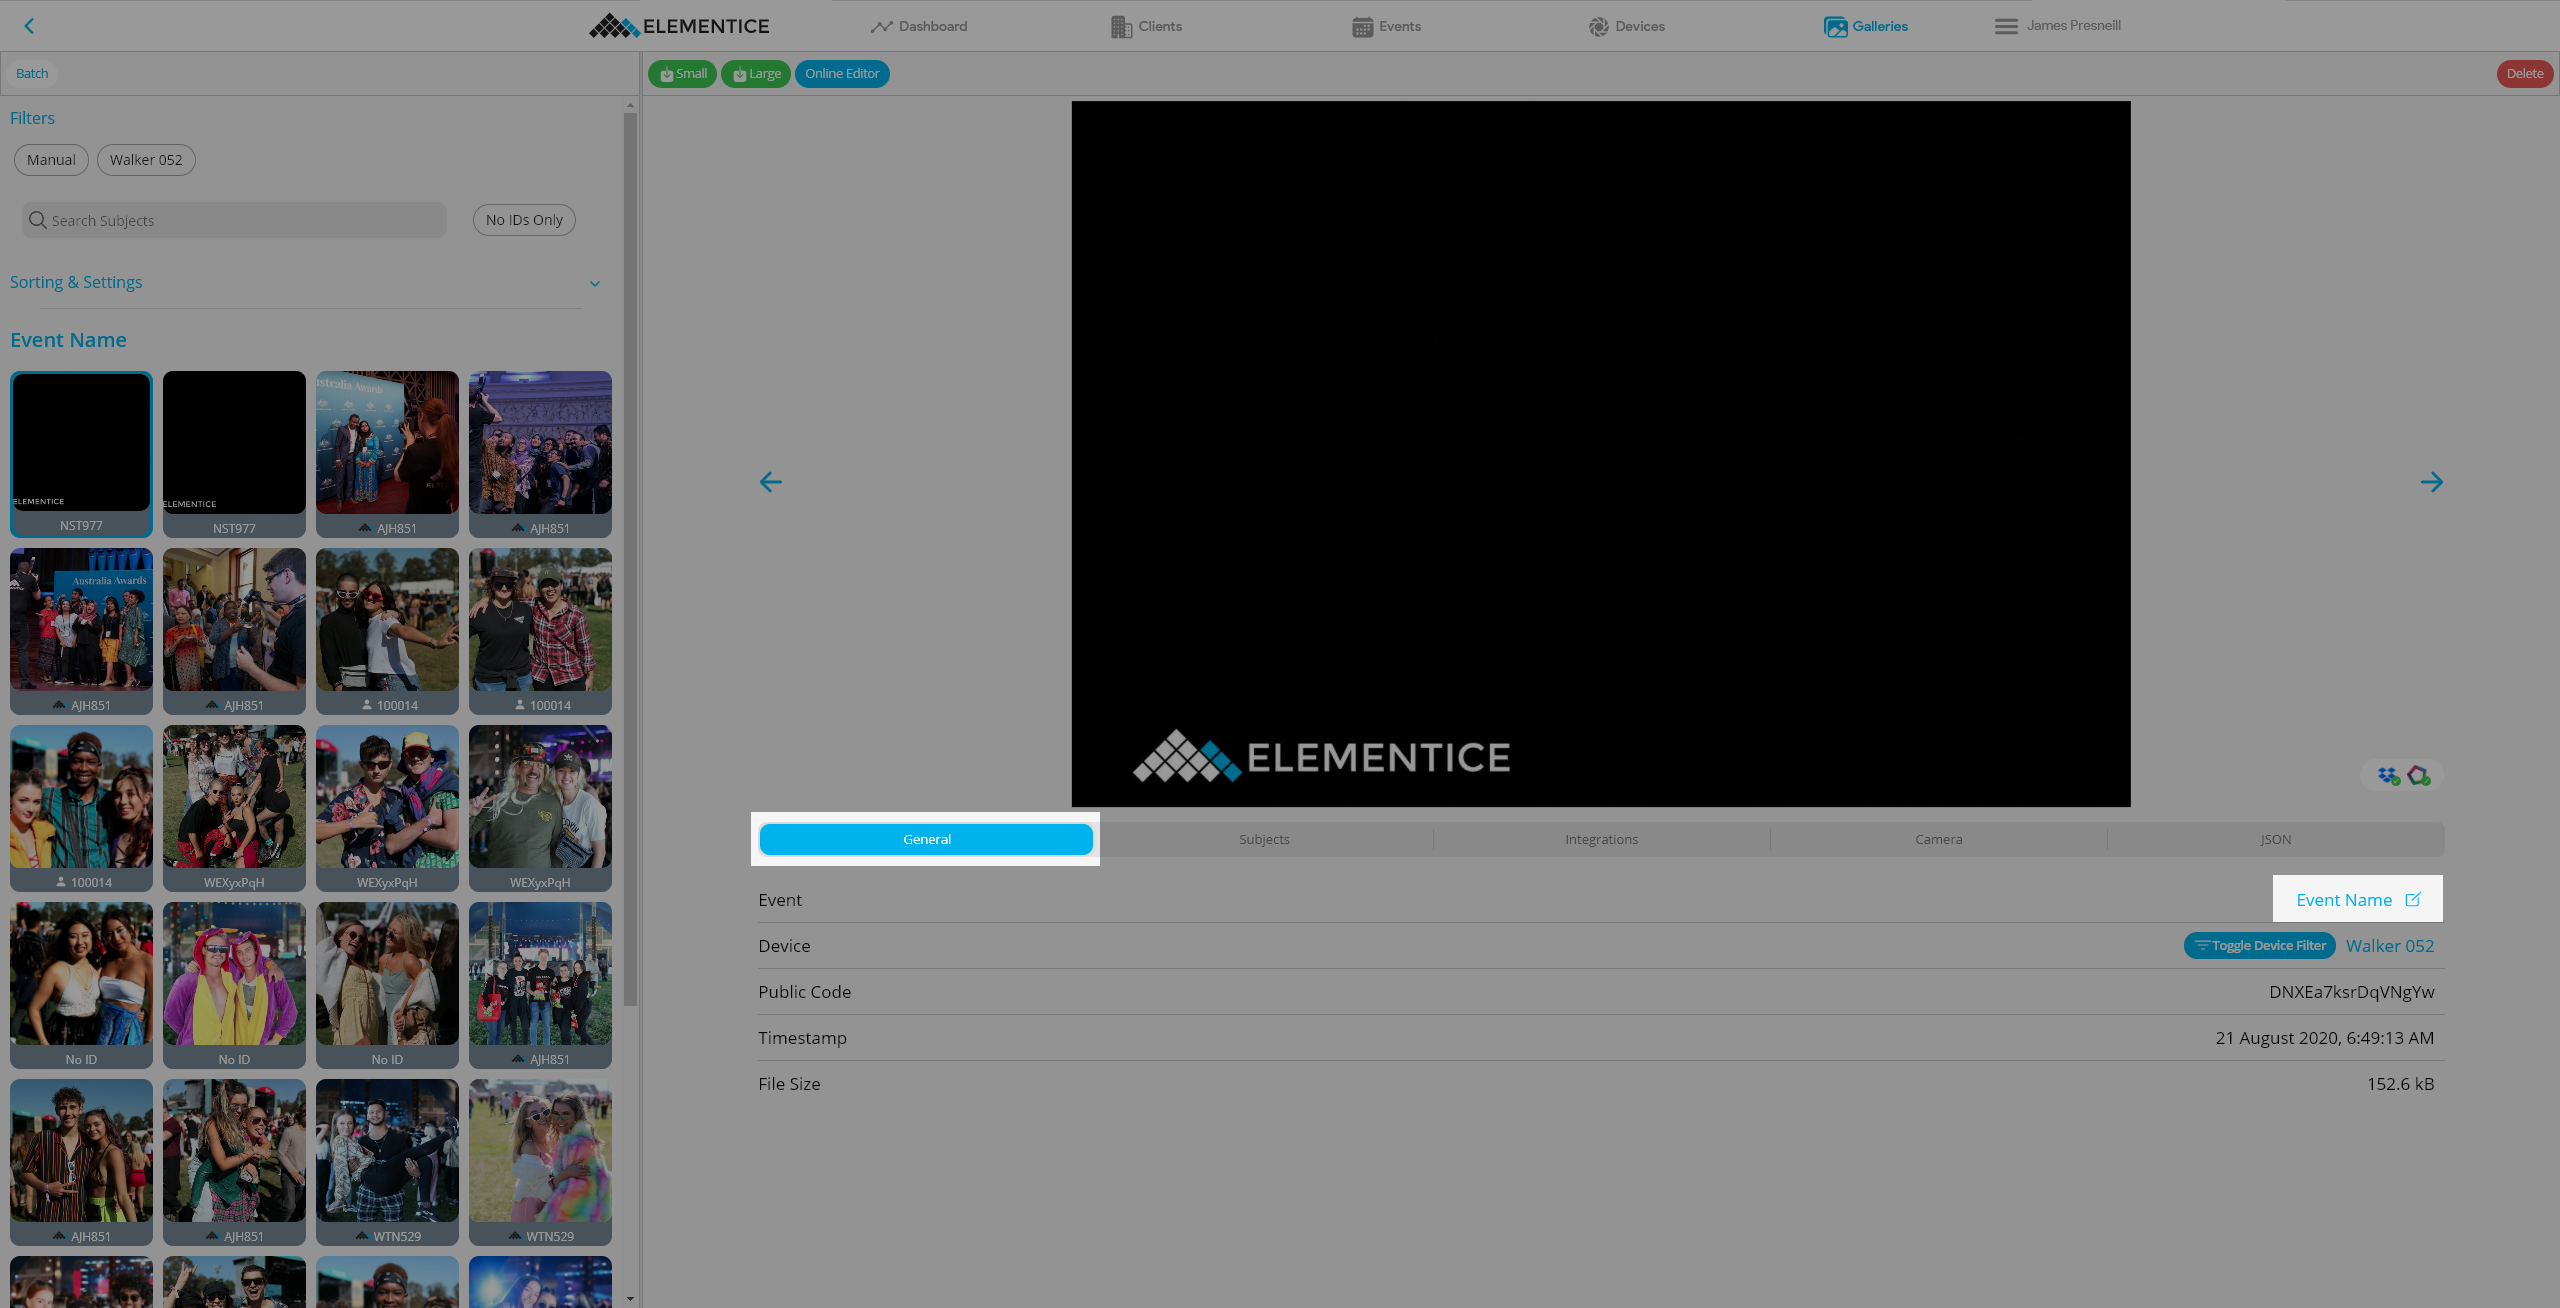The width and height of the screenshot is (2560, 1308).
Task: Select the second black NST977 thumbnail
Action: pos(234,454)
